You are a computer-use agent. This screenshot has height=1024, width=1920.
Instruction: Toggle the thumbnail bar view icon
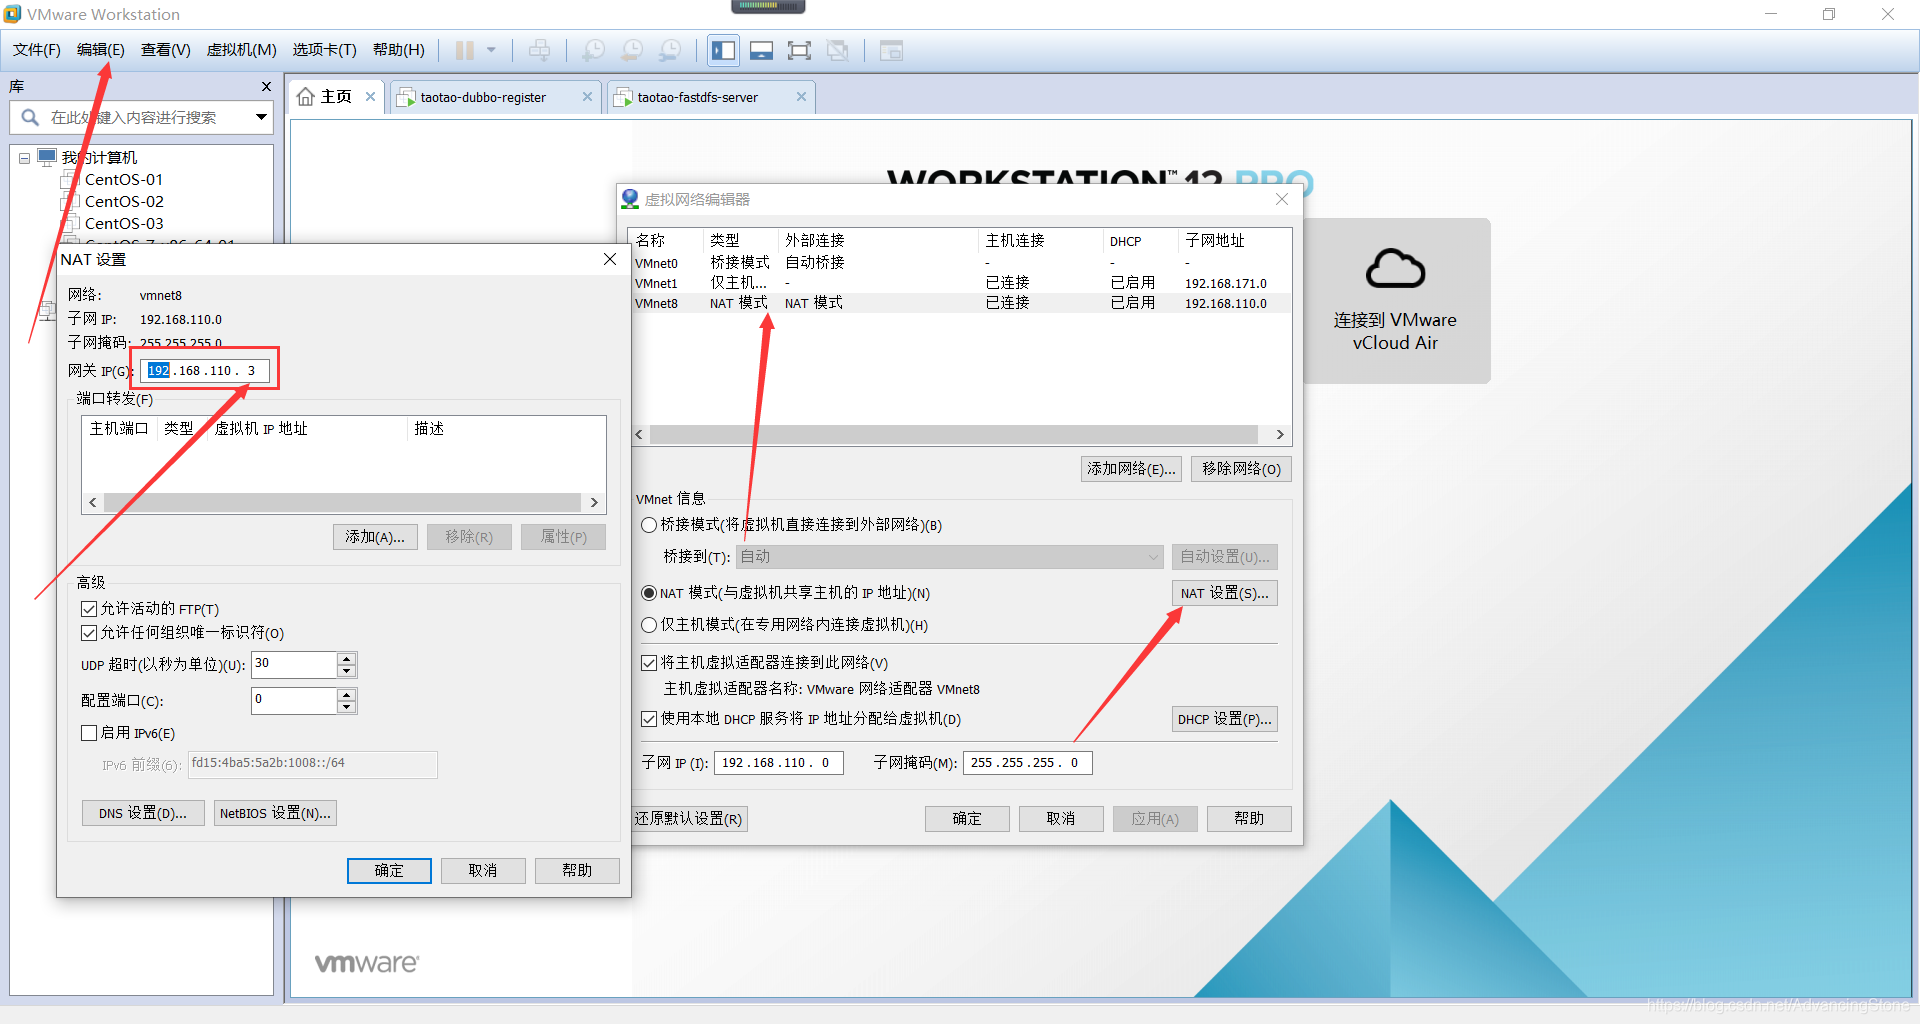click(x=762, y=50)
